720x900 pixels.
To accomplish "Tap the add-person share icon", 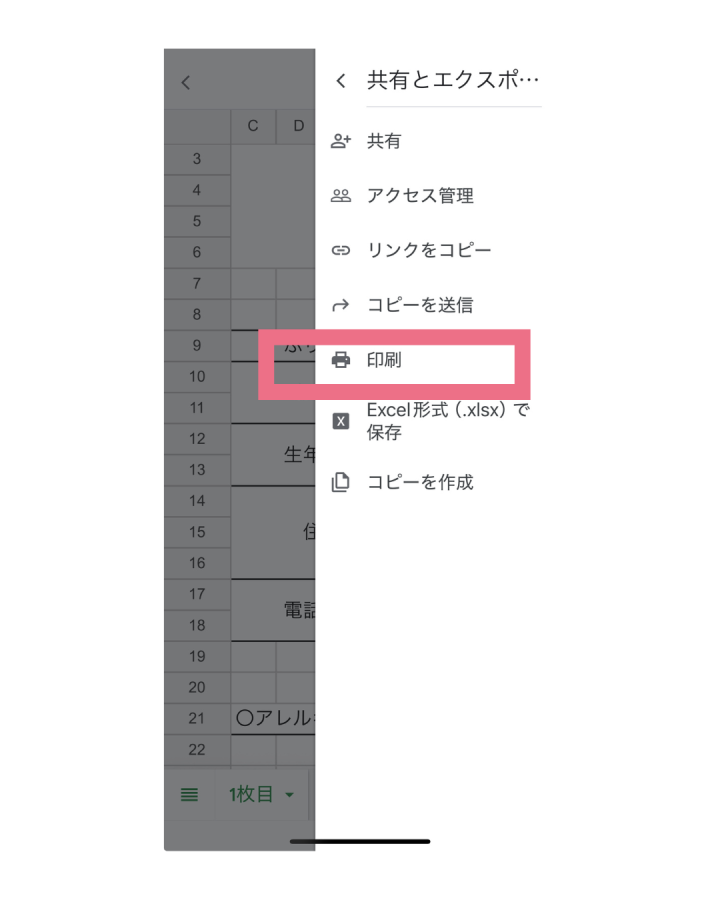I will 341,142.
